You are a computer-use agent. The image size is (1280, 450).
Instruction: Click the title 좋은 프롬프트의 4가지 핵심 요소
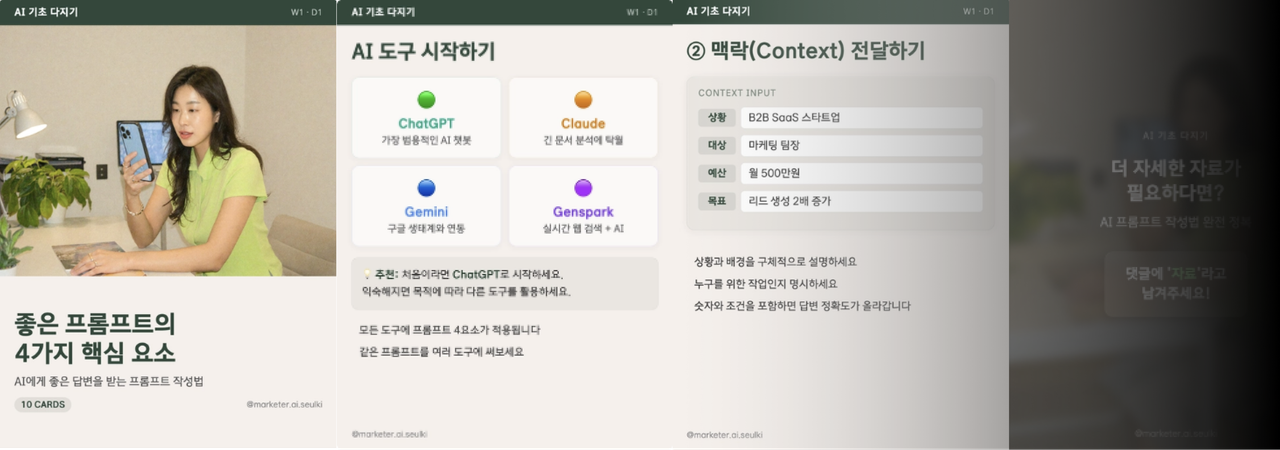point(95,338)
